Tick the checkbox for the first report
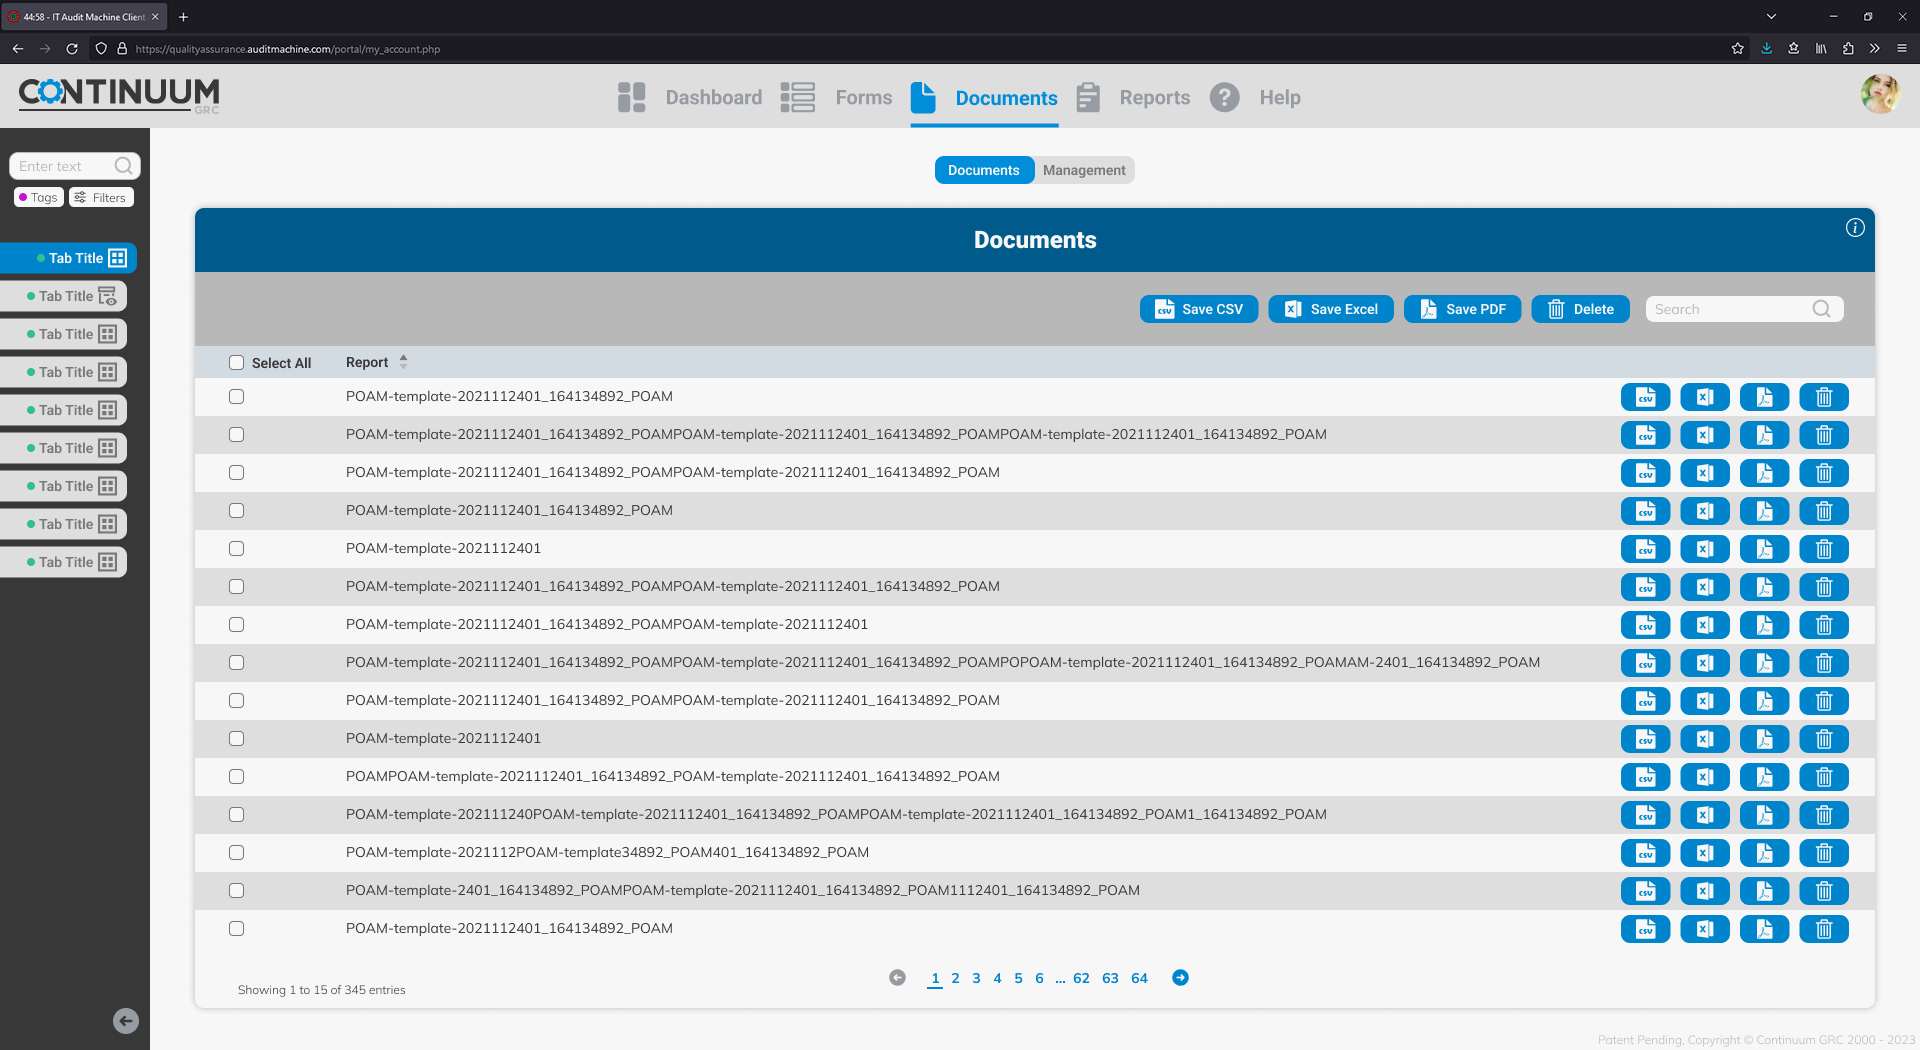1920x1050 pixels. [237, 397]
